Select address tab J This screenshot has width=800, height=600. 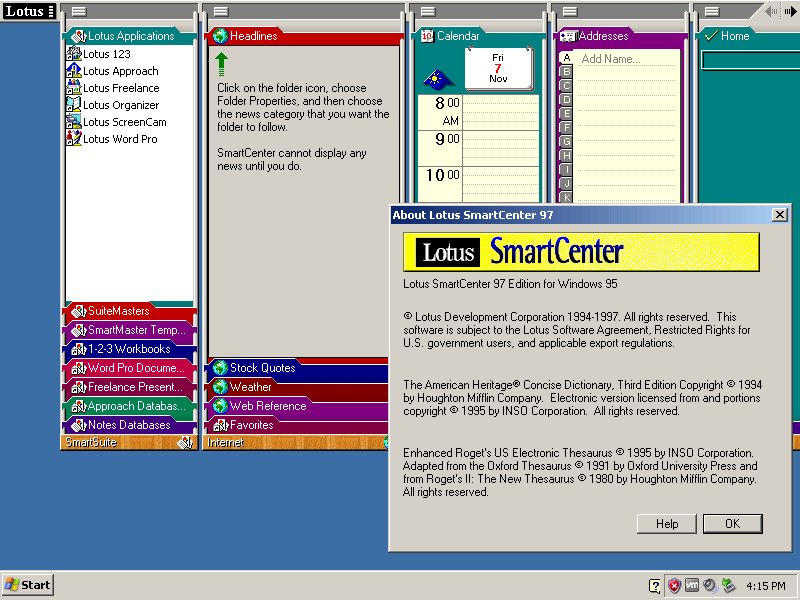point(566,184)
